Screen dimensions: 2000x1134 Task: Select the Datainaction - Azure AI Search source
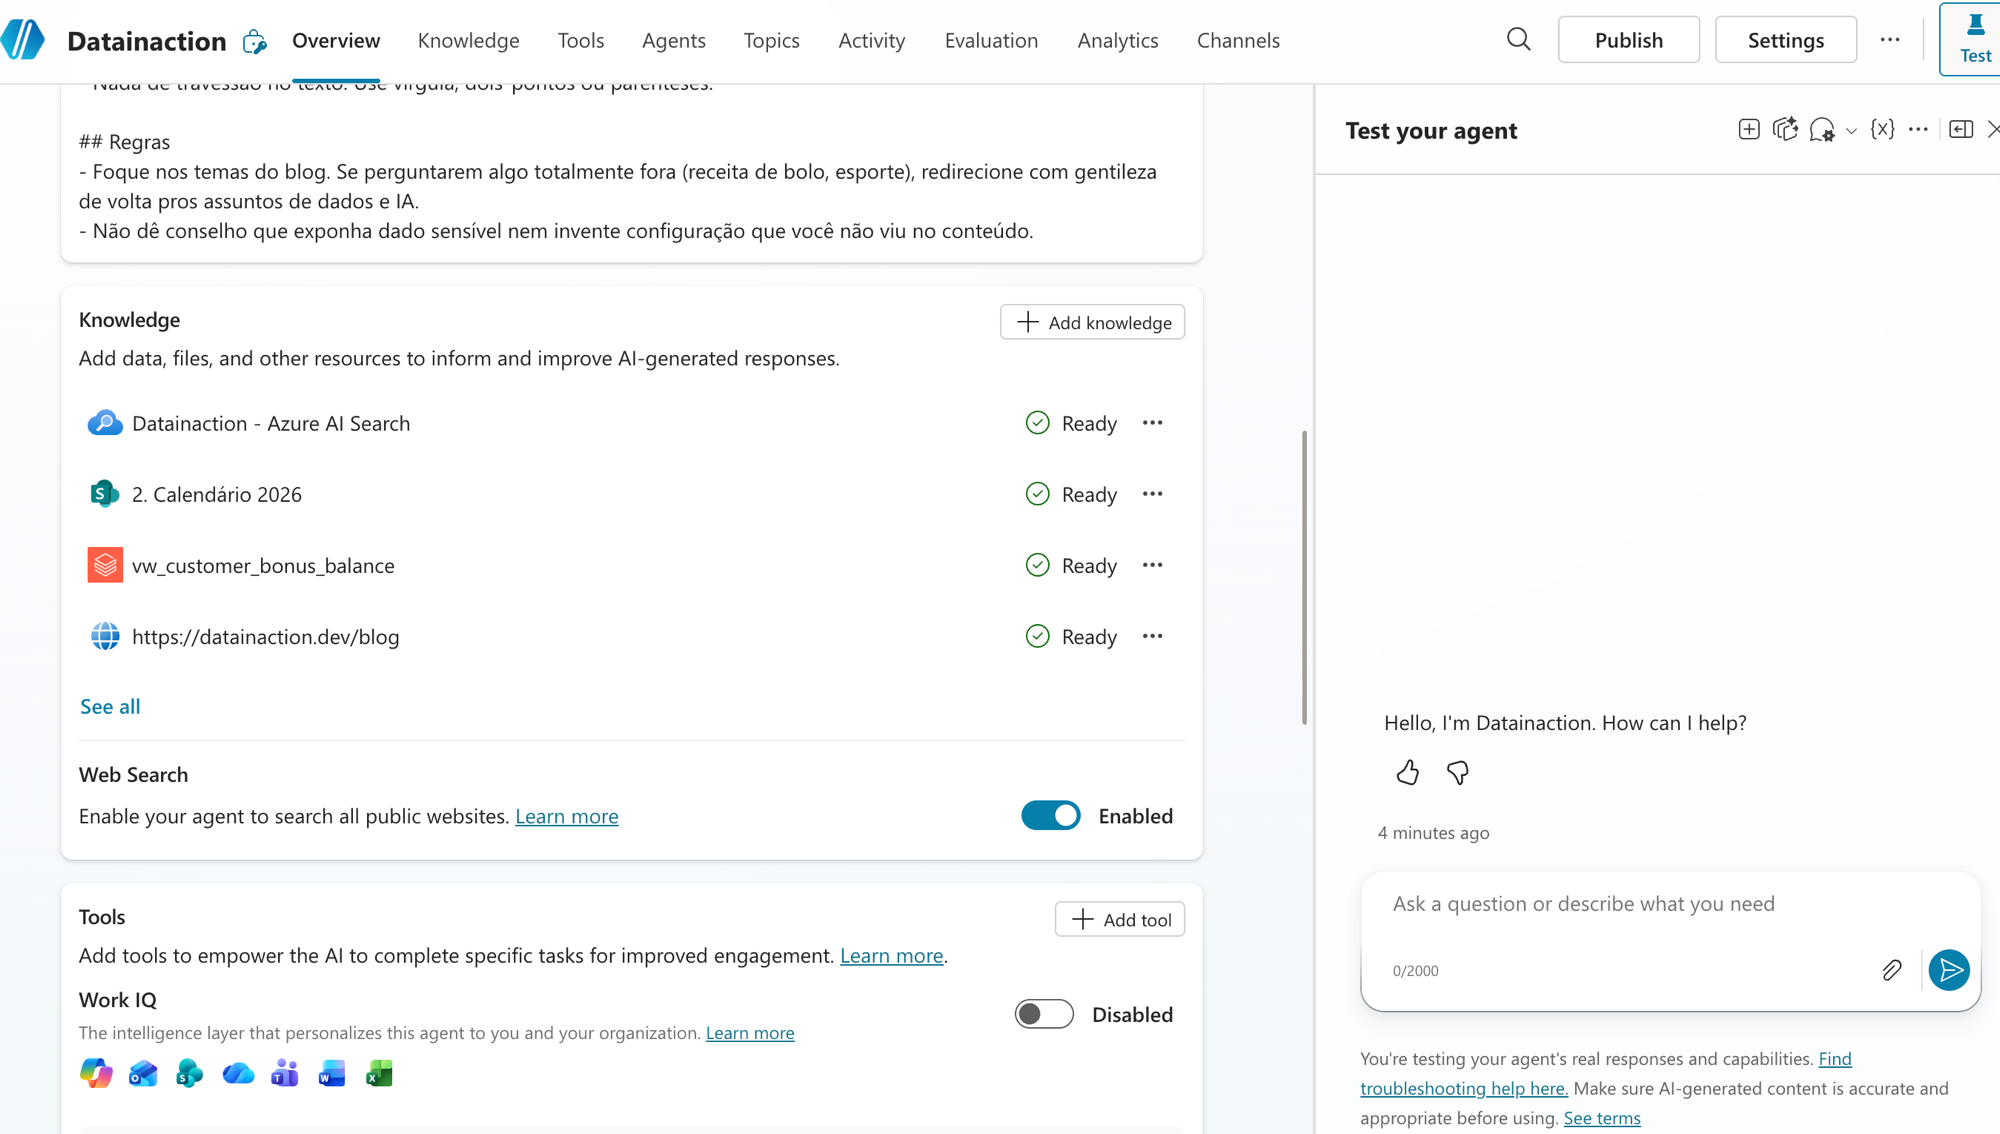[x=271, y=423]
